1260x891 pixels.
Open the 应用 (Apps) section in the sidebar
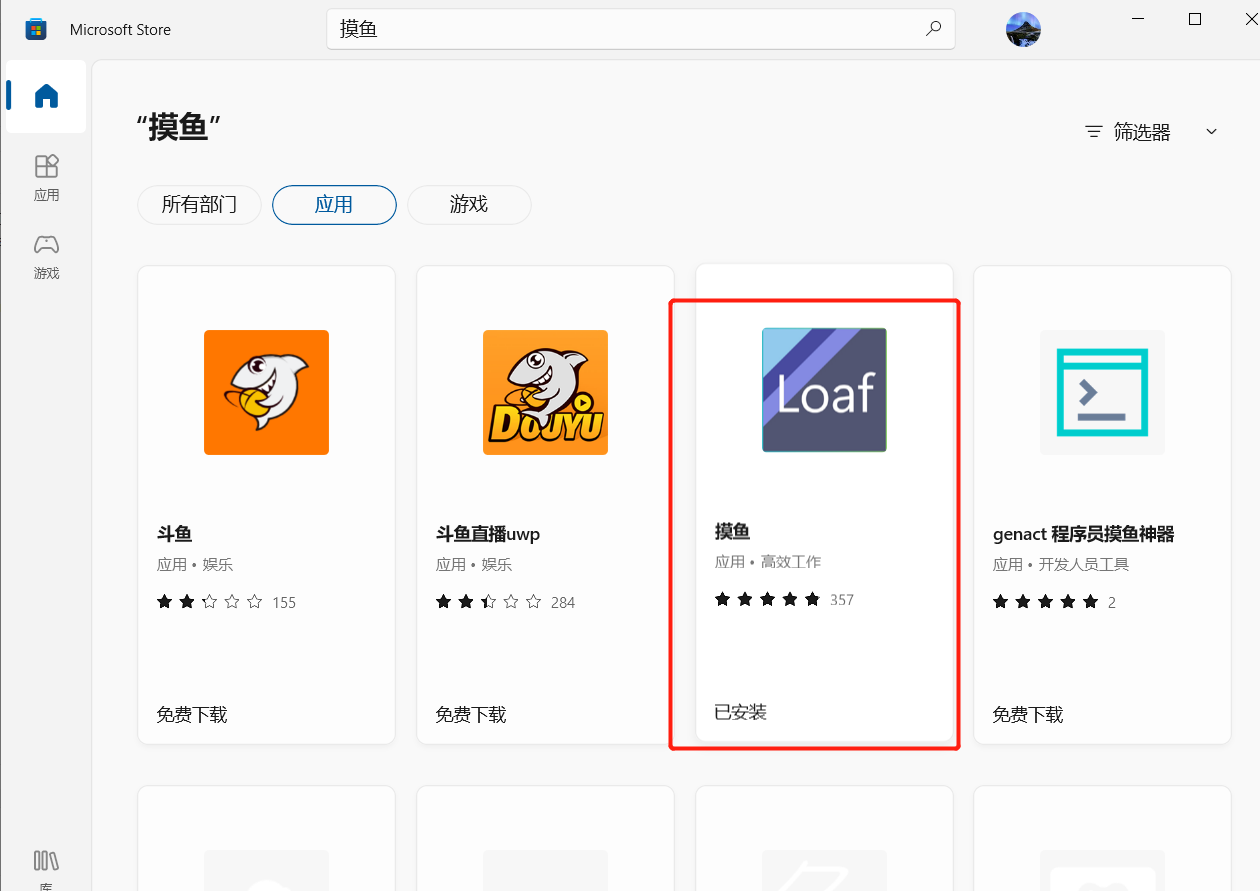46,177
